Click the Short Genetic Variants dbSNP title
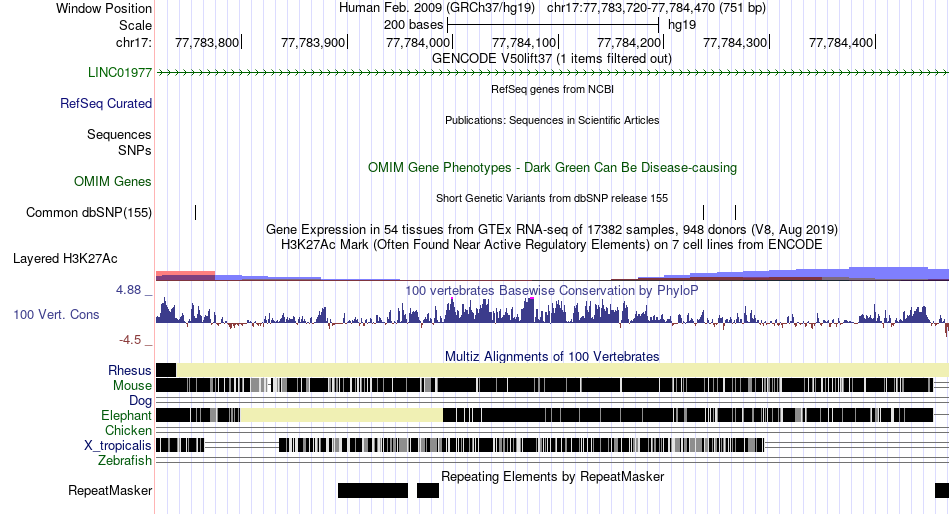The image size is (950, 514). [x=552, y=198]
